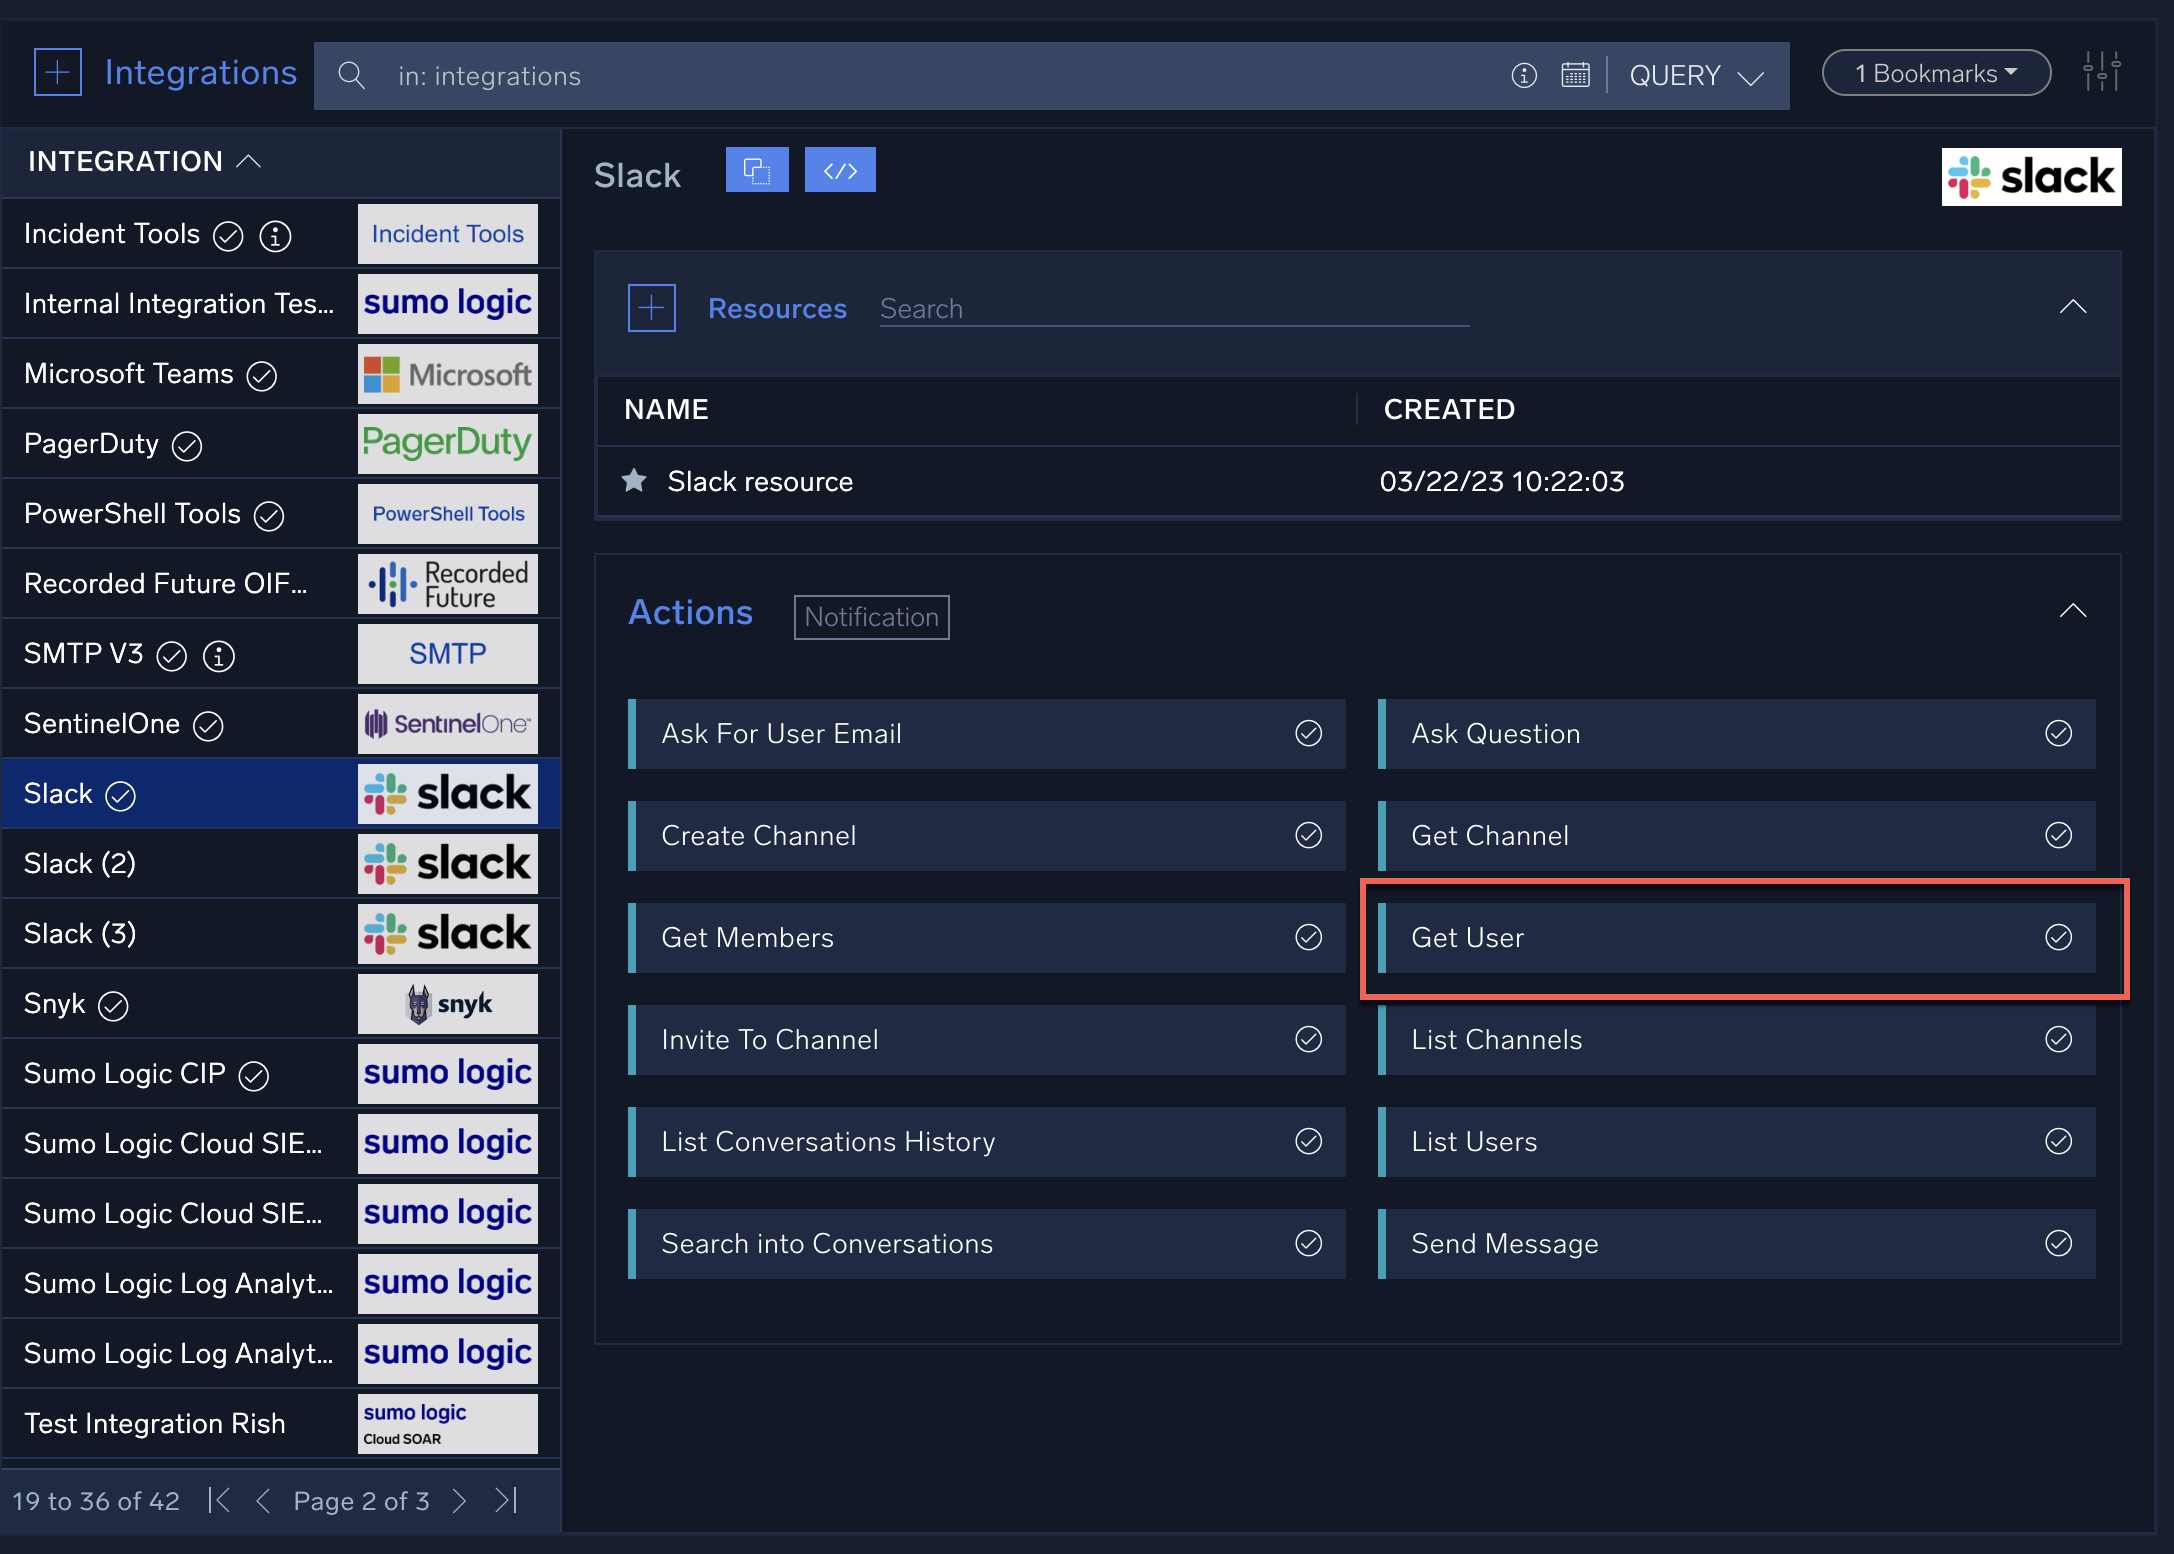2174x1554 pixels.
Task: Click the info icon inside the search bar
Action: click(1524, 75)
